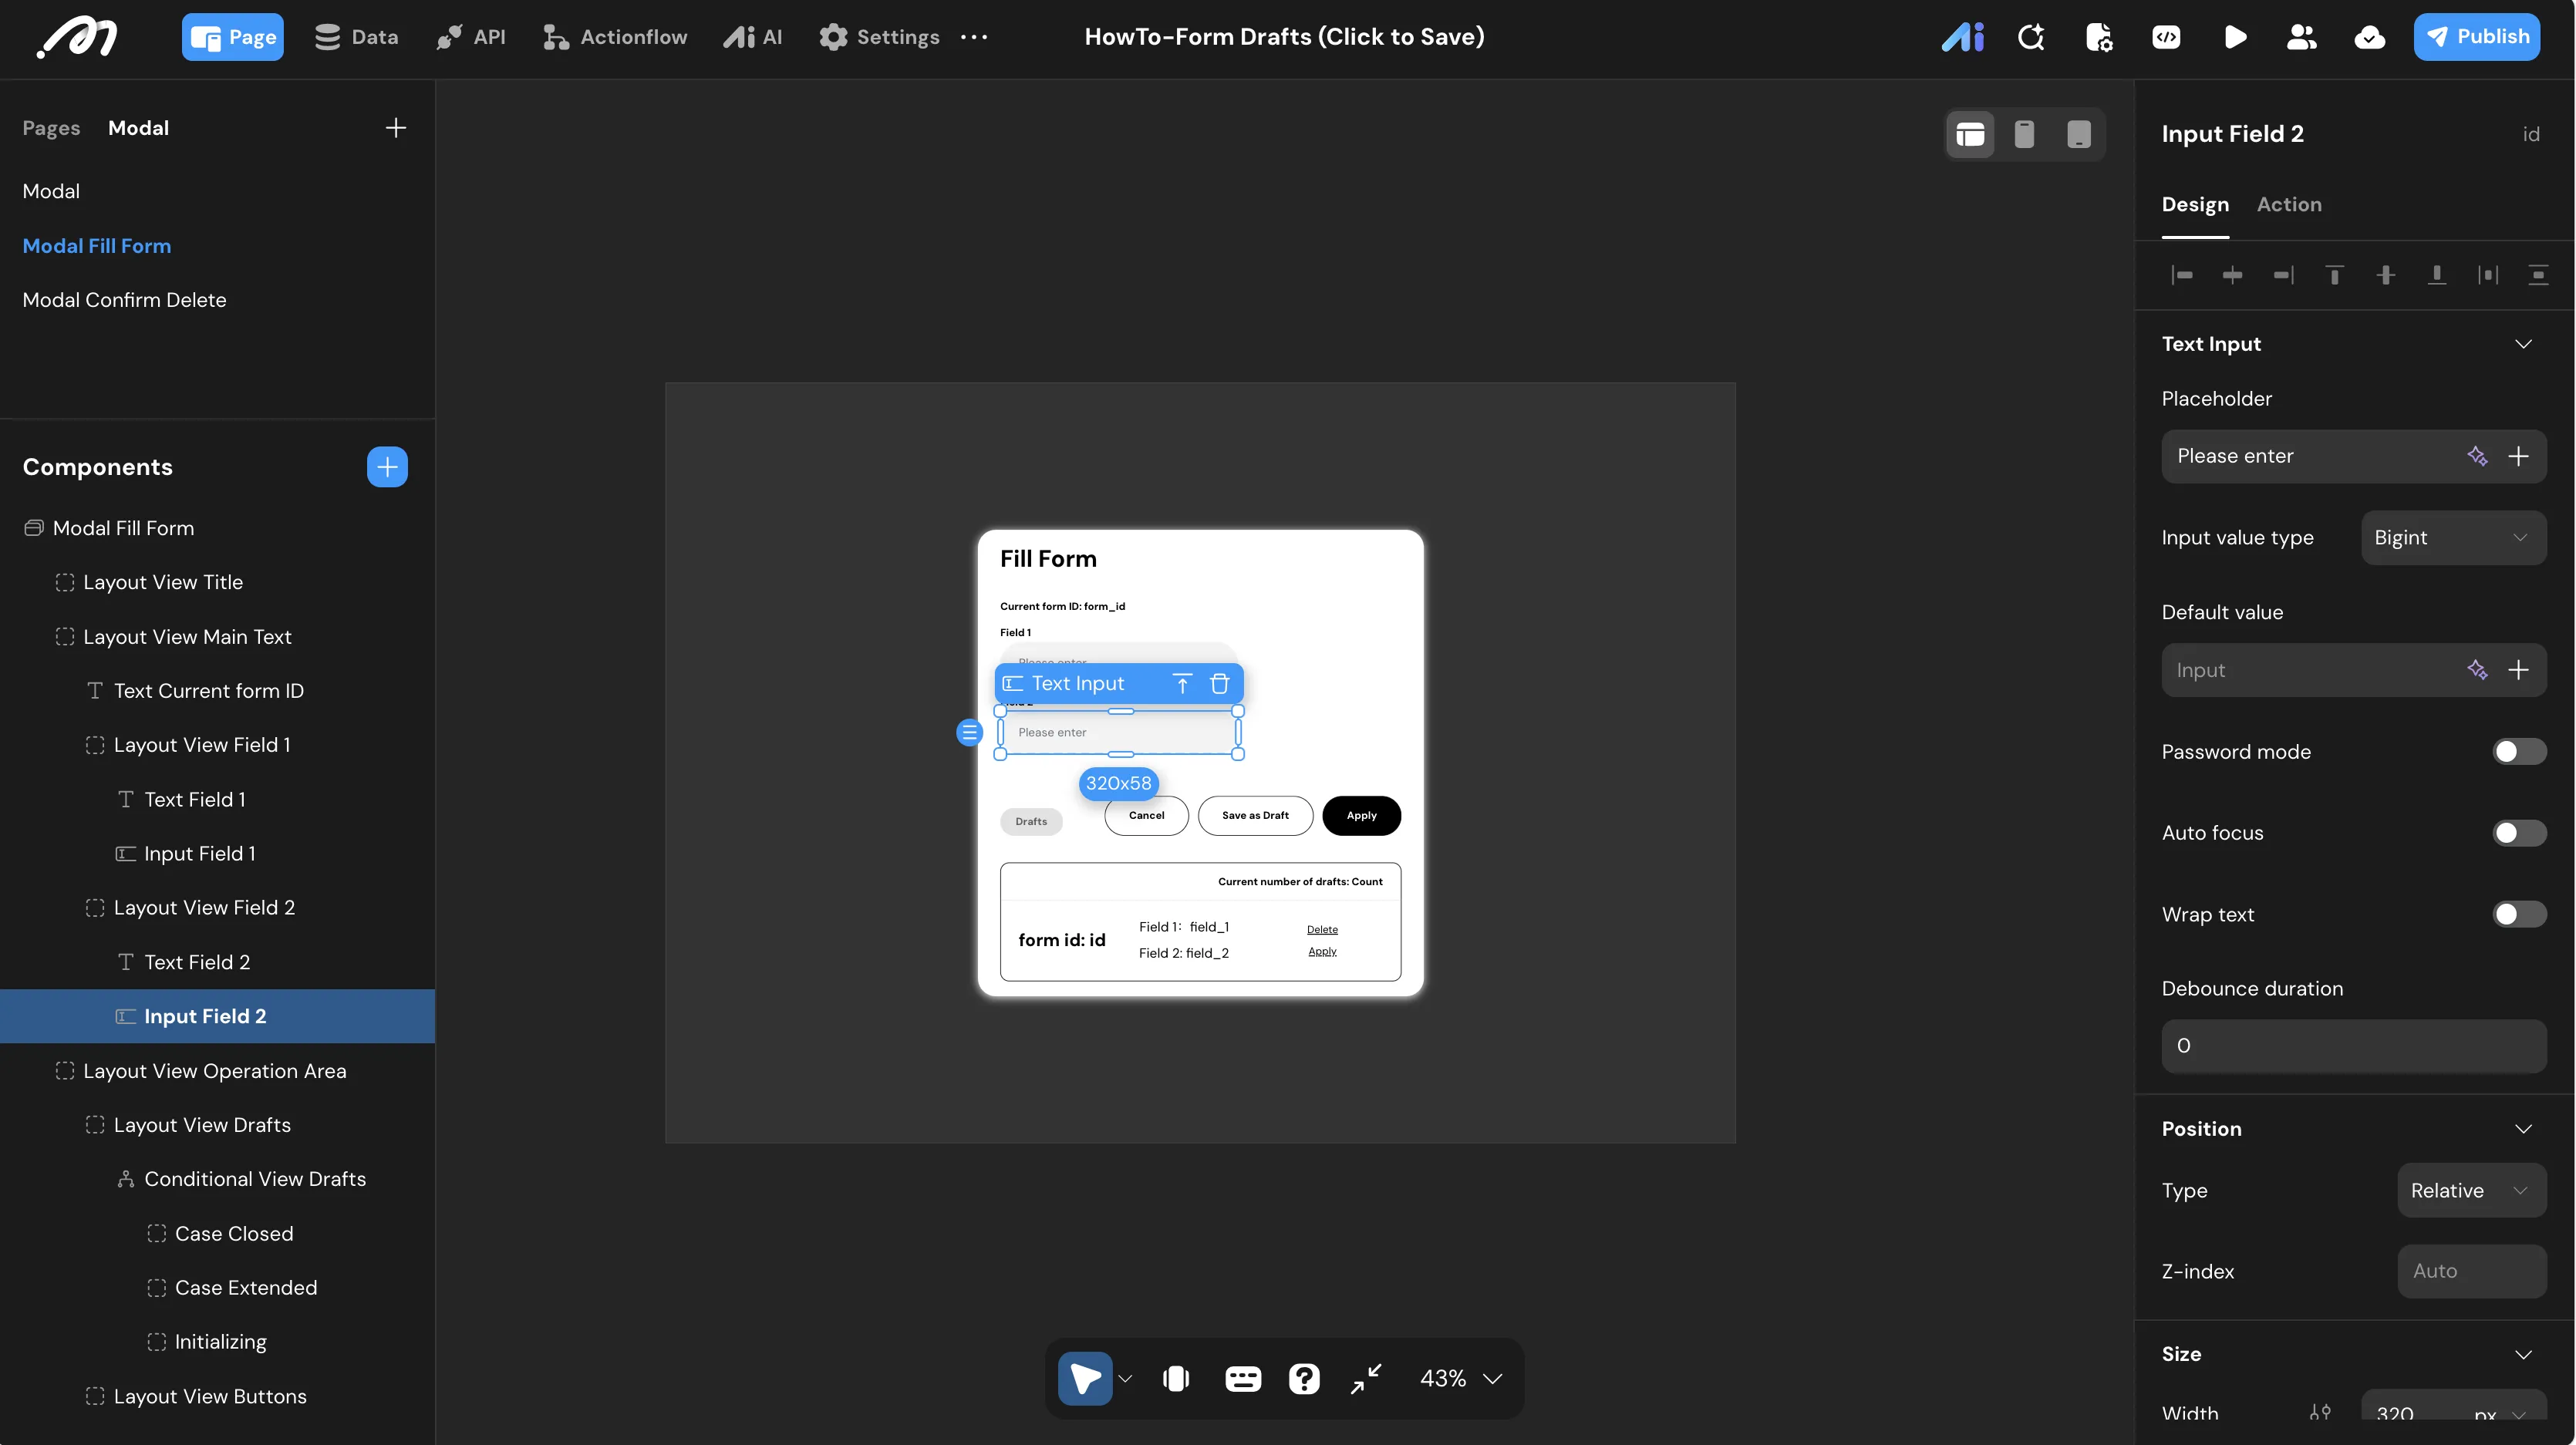This screenshot has height=1445, width=2576.
Task: Click distribute vertically icon
Action: pos(2538,275)
